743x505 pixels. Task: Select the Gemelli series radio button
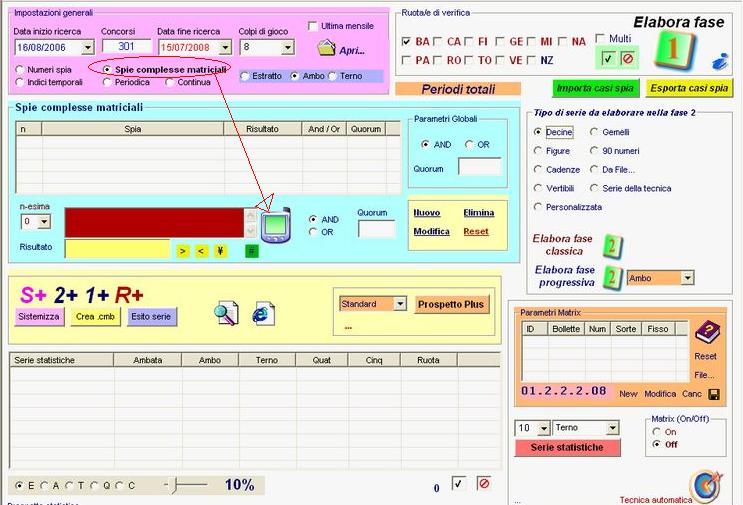pyautogui.click(x=595, y=132)
